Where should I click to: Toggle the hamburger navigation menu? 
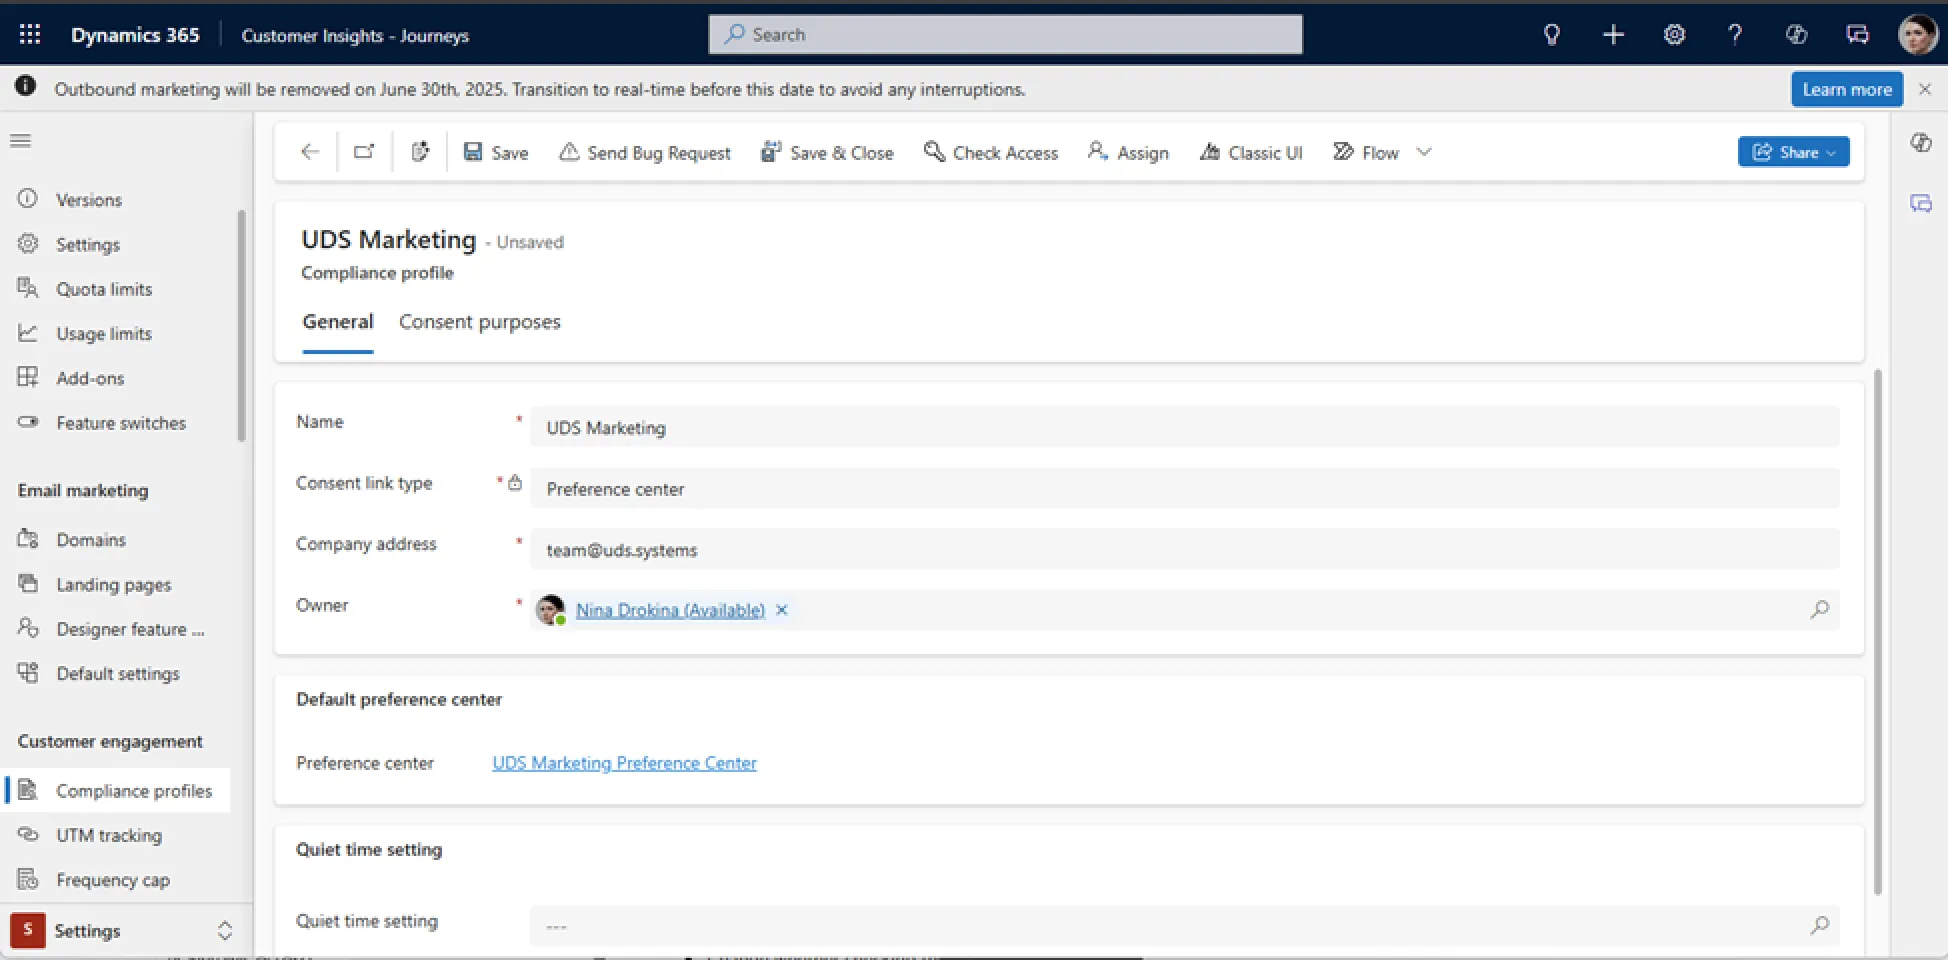[x=21, y=141]
